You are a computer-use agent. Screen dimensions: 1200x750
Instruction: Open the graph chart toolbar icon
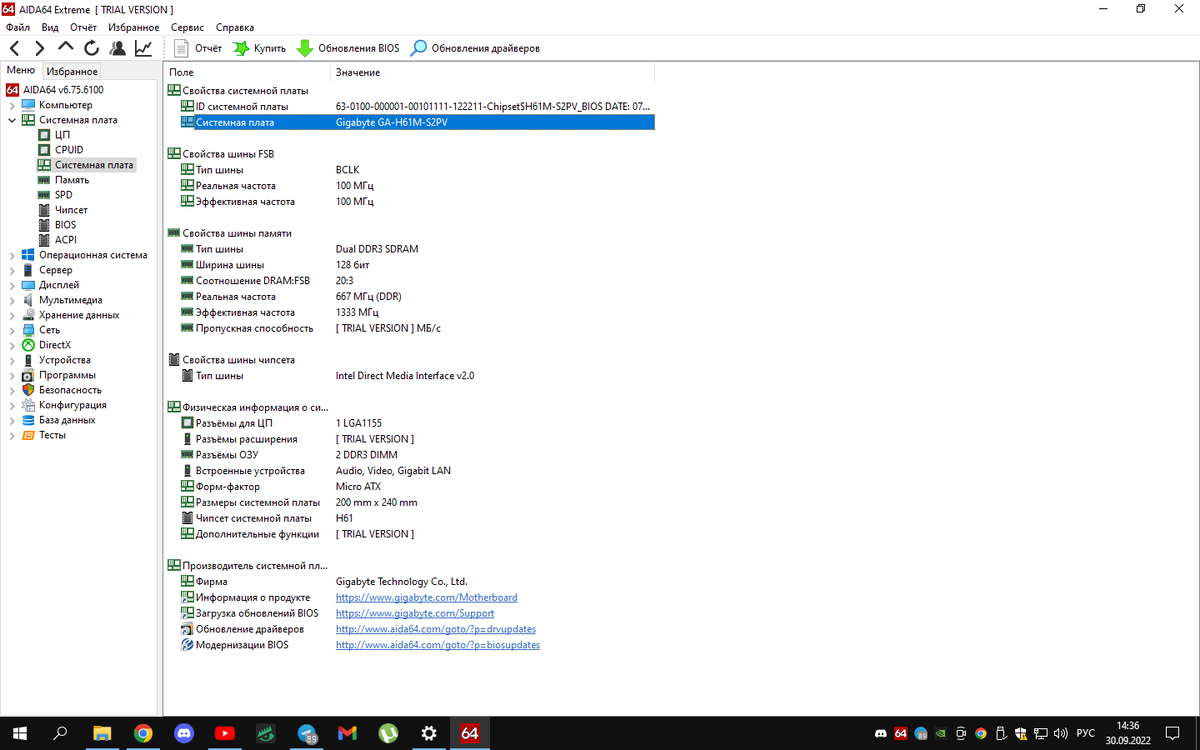tap(144, 48)
